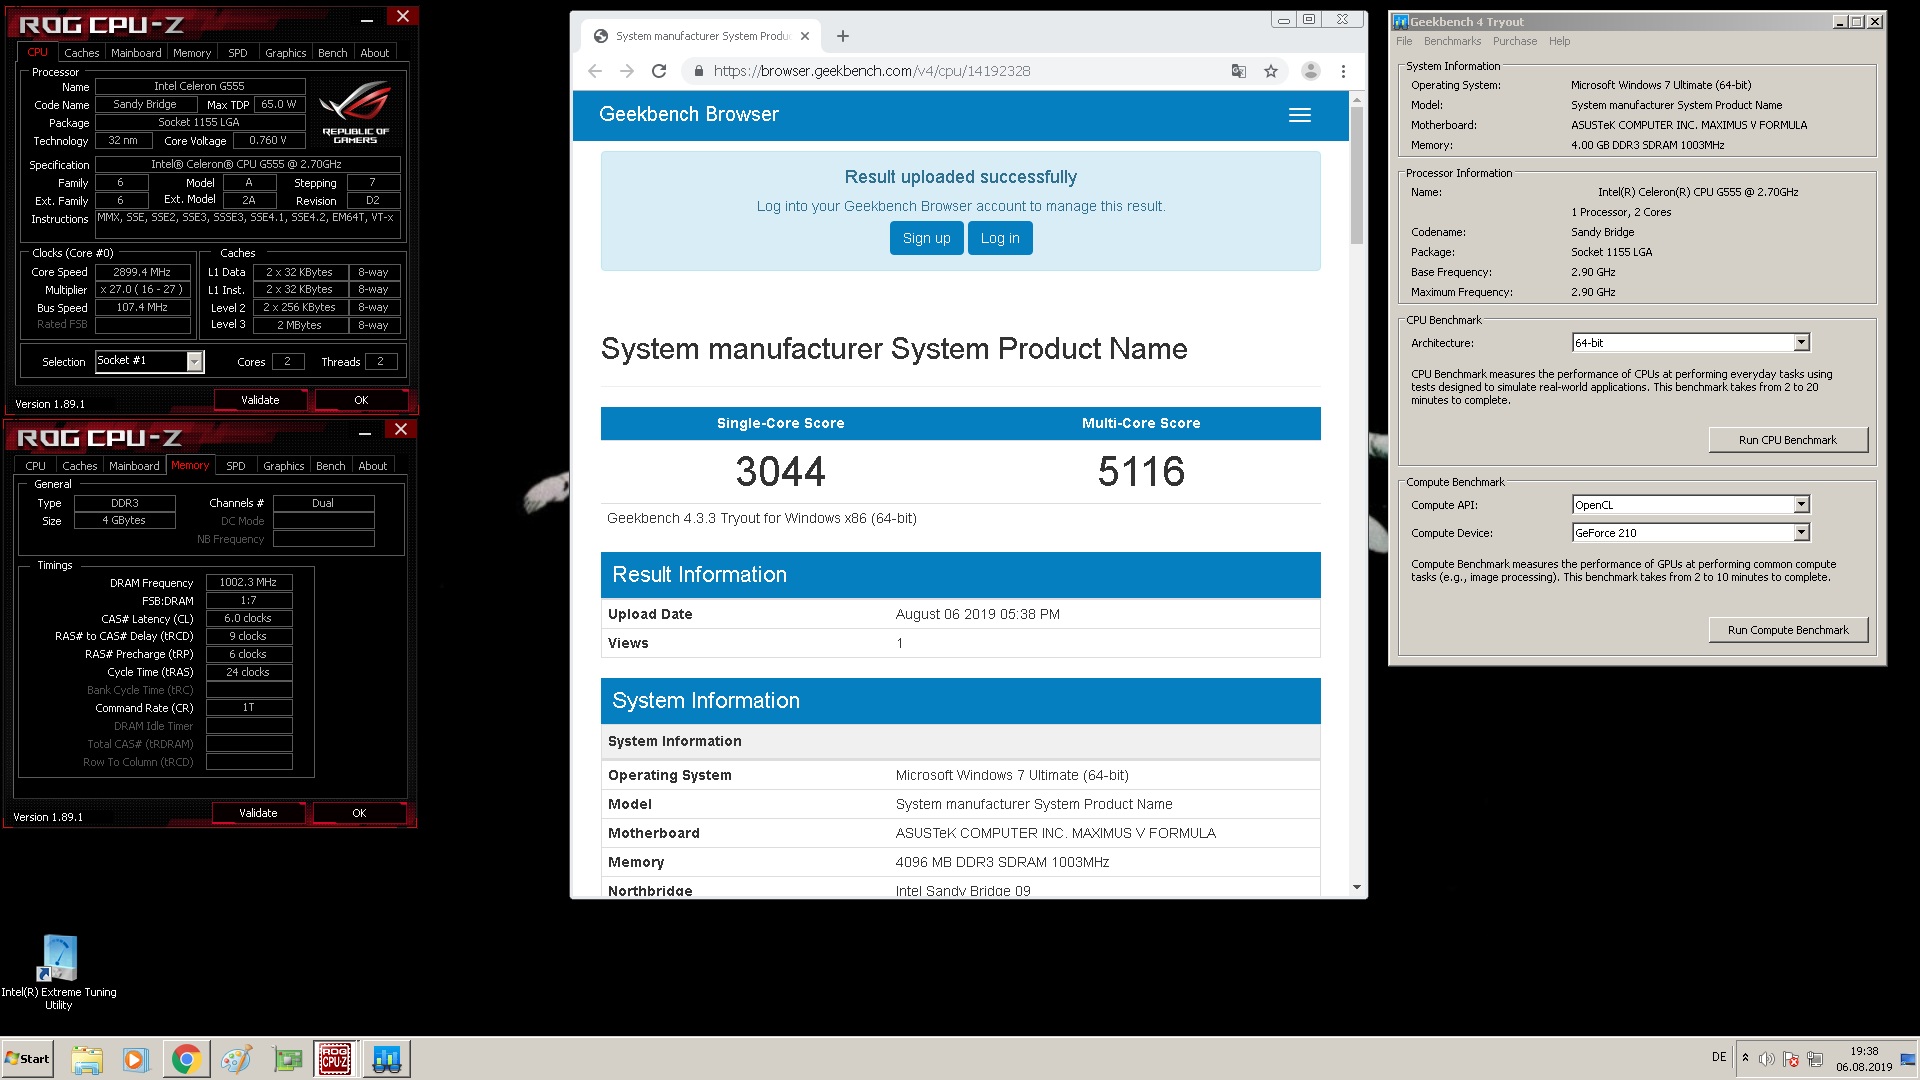Open the Caches tab in top CPU-Z window

click(x=82, y=53)
